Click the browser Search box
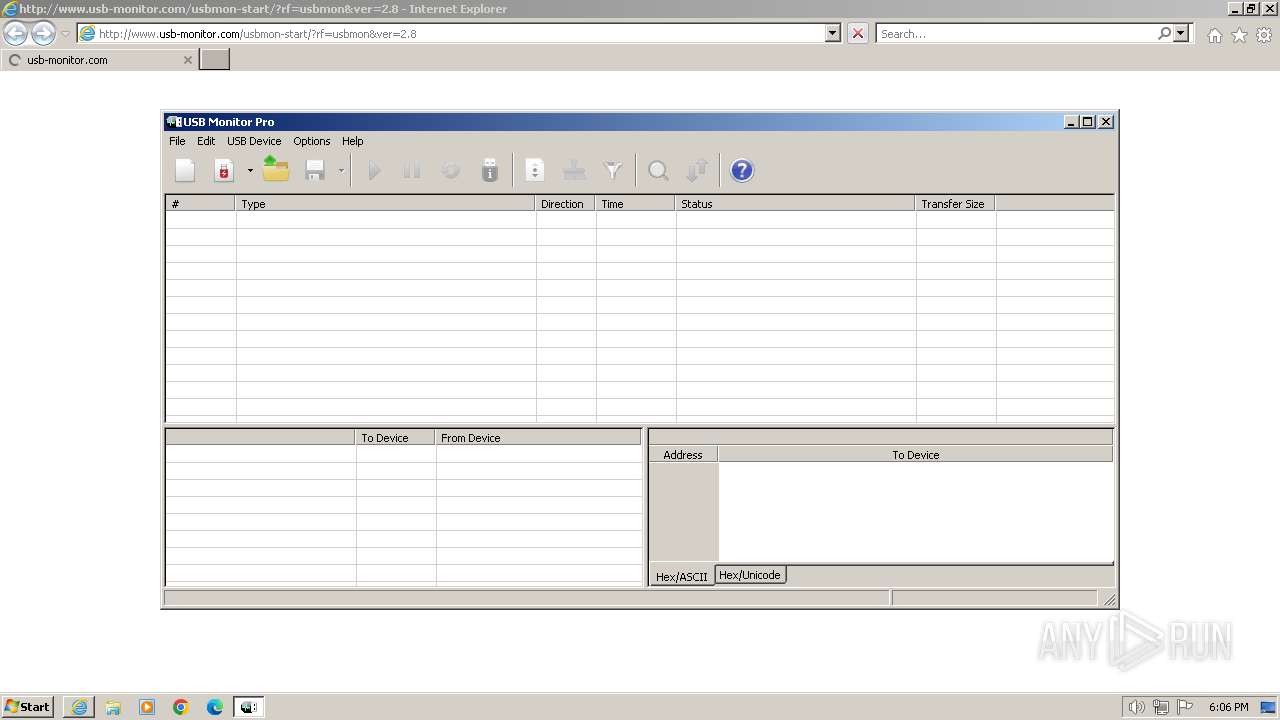The image size is (1280, 720). tap(1015, 33)
